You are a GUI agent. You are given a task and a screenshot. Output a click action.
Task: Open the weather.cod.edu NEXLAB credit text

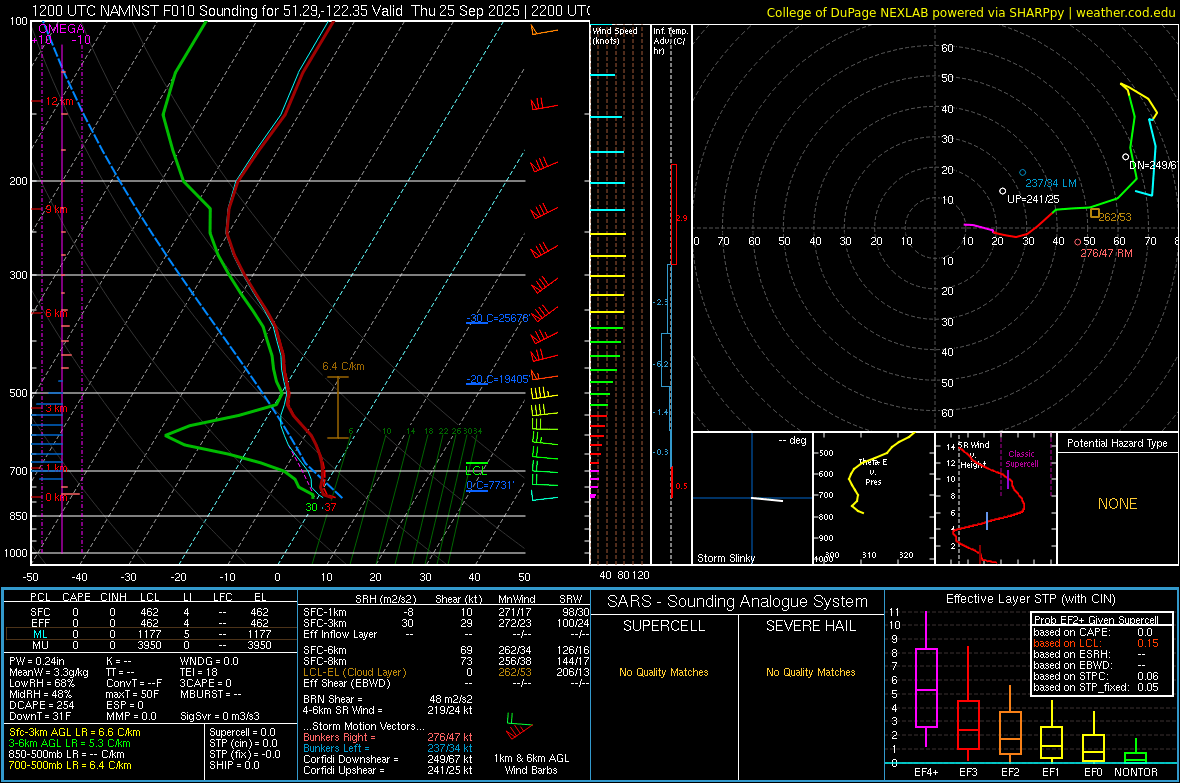pyautogui.click(x=970, y=12)
